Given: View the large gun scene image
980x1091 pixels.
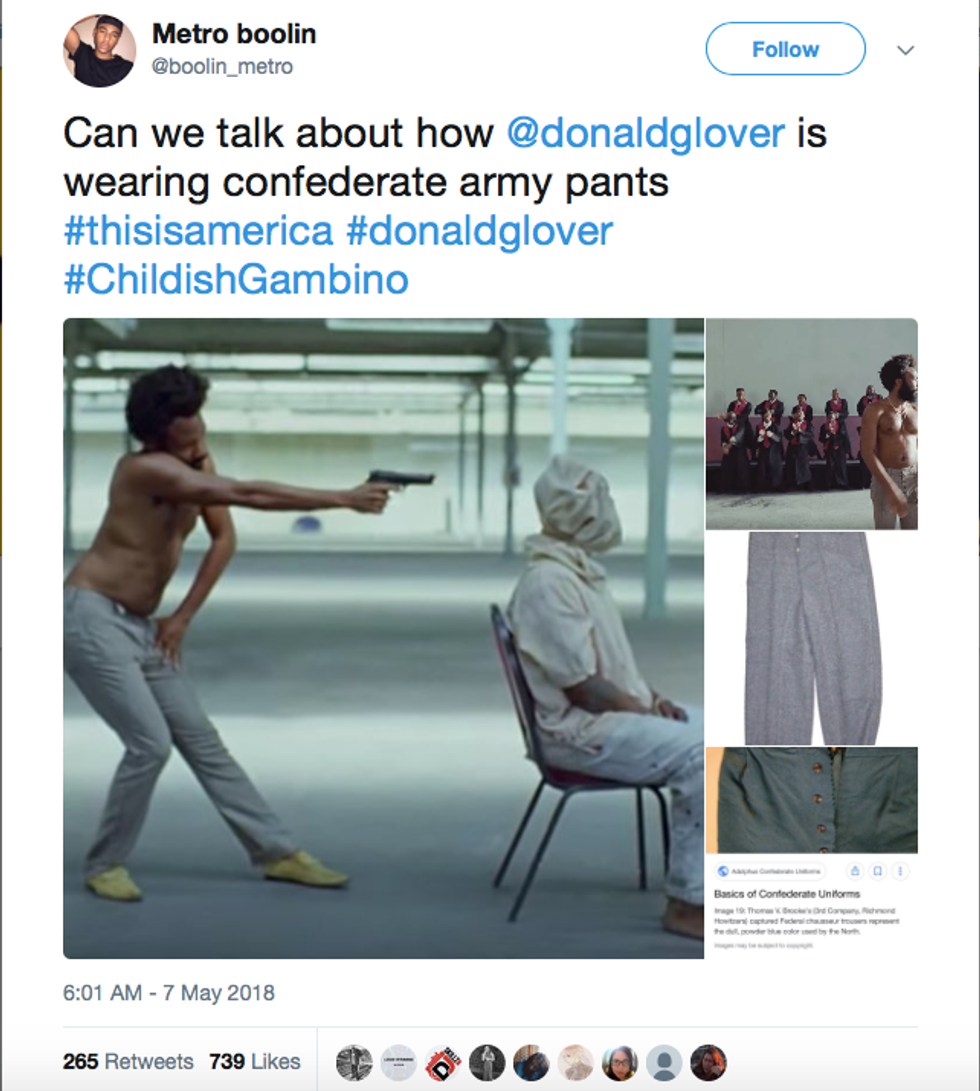Looking at the screenshot, I should point(384,638).
